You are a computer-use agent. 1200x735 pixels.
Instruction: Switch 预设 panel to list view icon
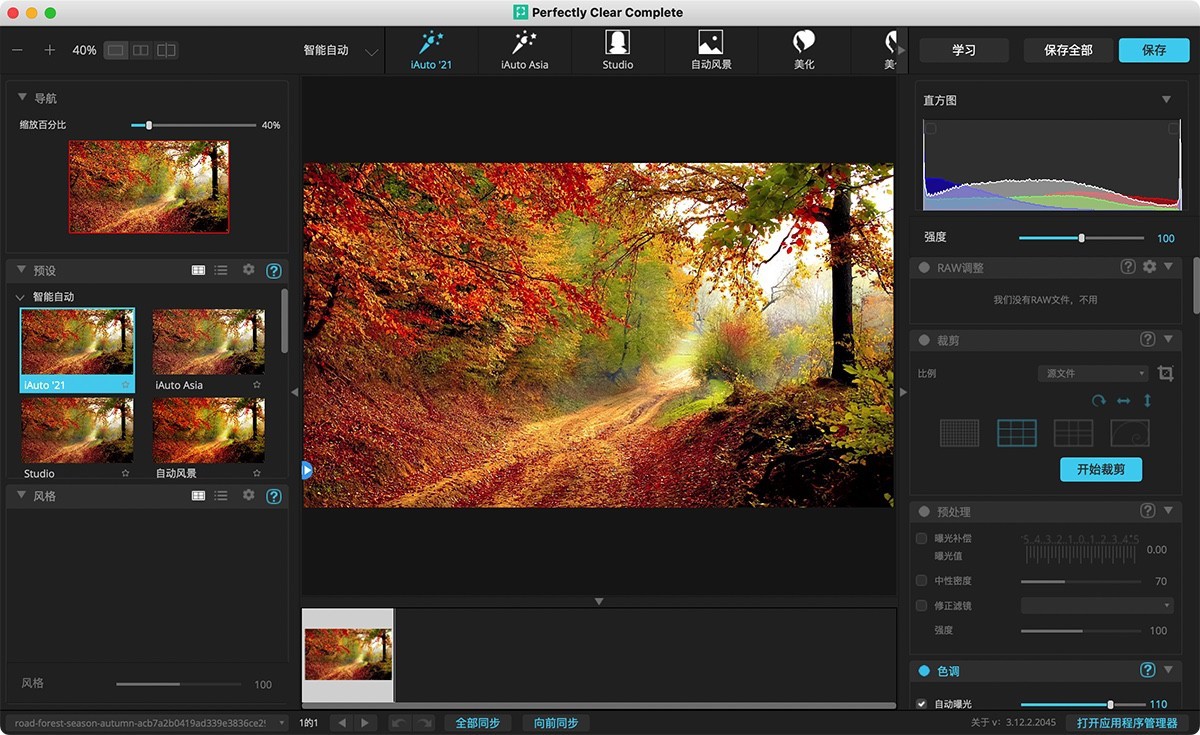click(x=220, y=270)
